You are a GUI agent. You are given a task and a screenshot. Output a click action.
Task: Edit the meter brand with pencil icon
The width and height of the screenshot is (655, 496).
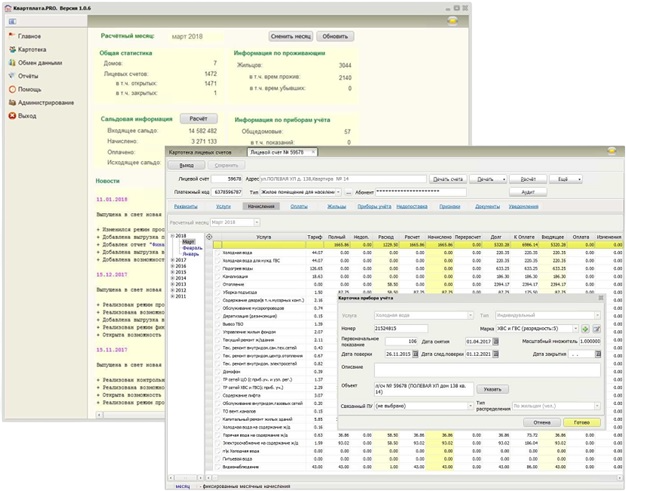597,329
